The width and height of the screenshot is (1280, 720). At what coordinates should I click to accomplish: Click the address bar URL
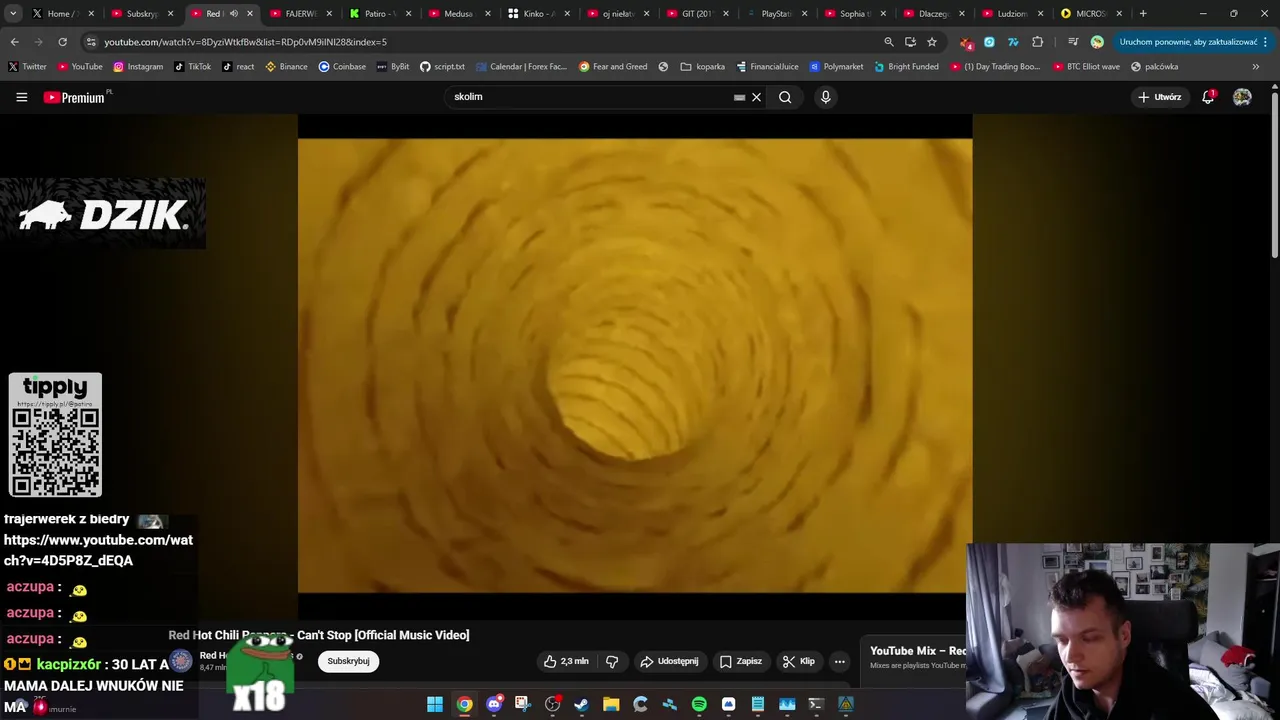pos(245,42)
